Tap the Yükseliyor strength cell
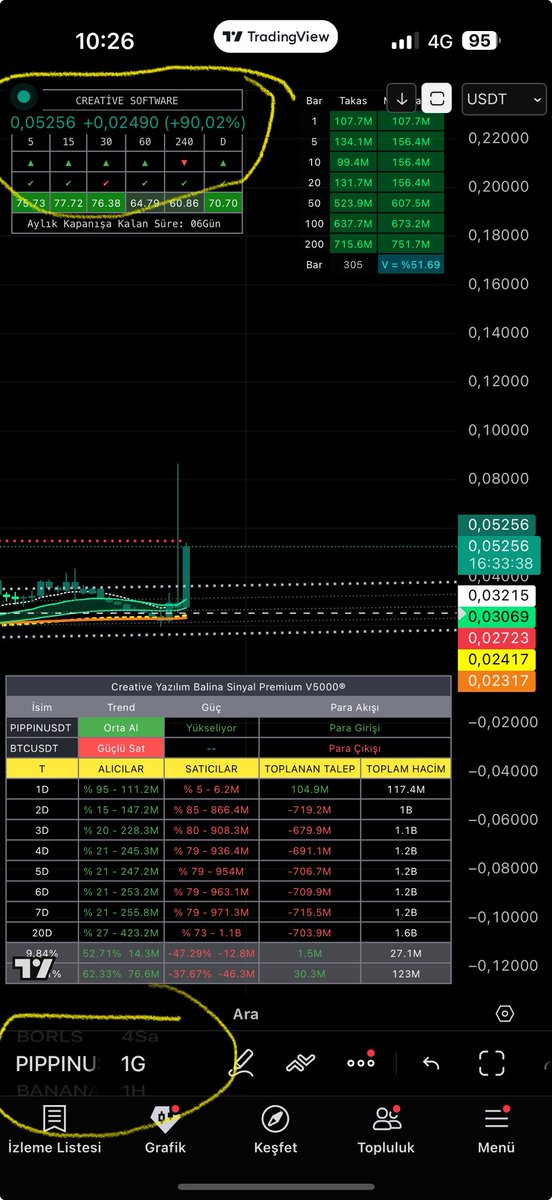 pos(211,728)
